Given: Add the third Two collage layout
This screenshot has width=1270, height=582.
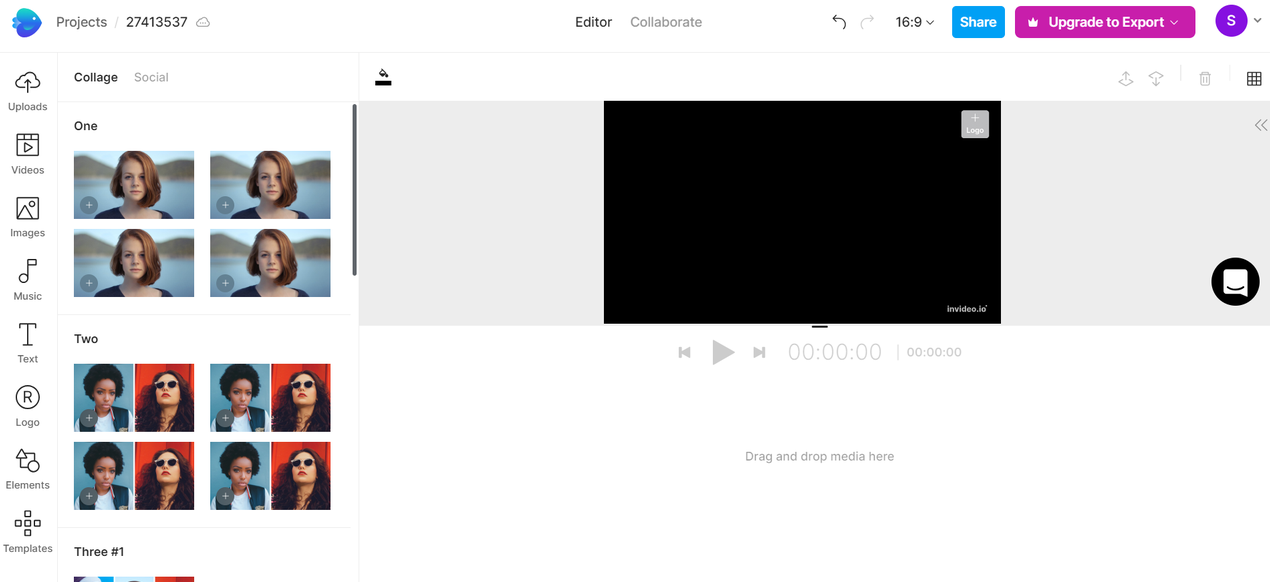Looking at the screenshot, I should [x=134, y=476].
